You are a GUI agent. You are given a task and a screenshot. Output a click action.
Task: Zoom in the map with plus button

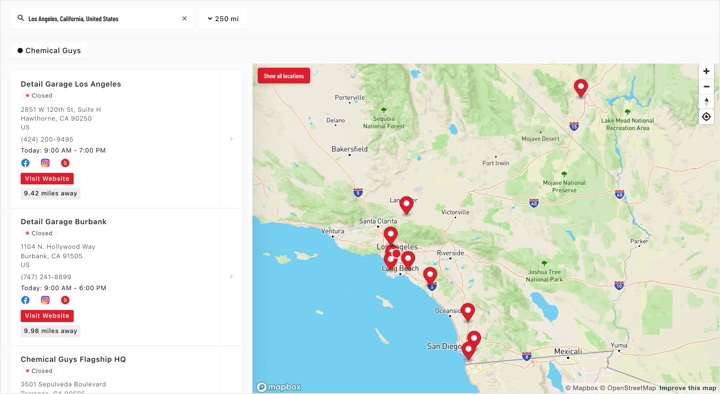tap(706, 71)
